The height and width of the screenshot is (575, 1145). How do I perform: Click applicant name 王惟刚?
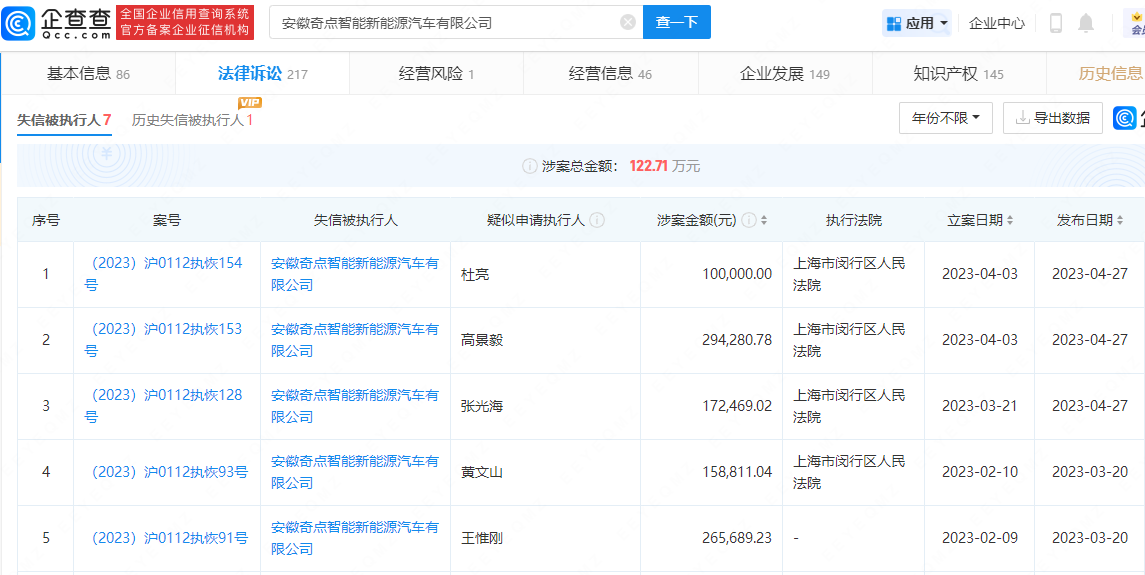482,538
